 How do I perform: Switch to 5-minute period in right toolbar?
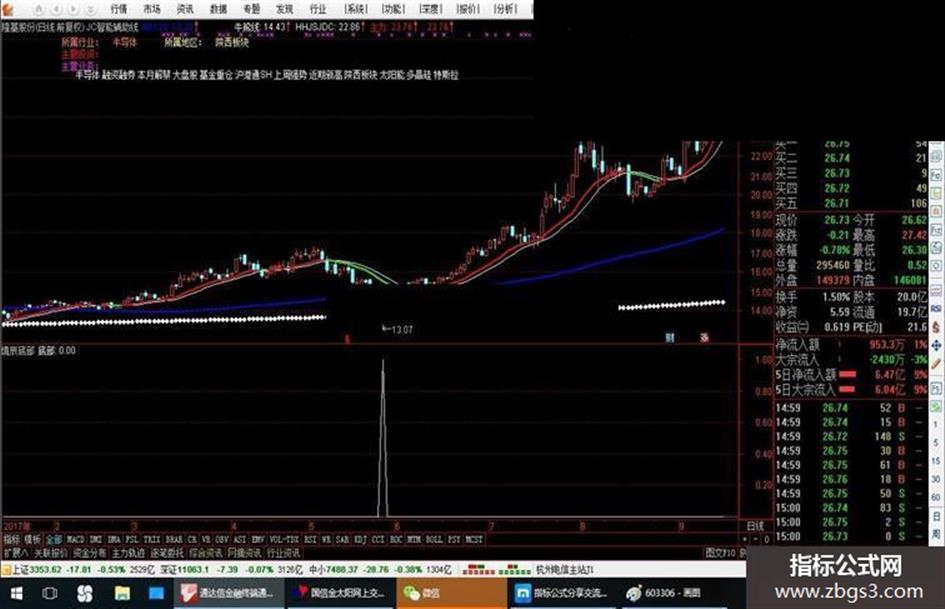click(937, 443)
